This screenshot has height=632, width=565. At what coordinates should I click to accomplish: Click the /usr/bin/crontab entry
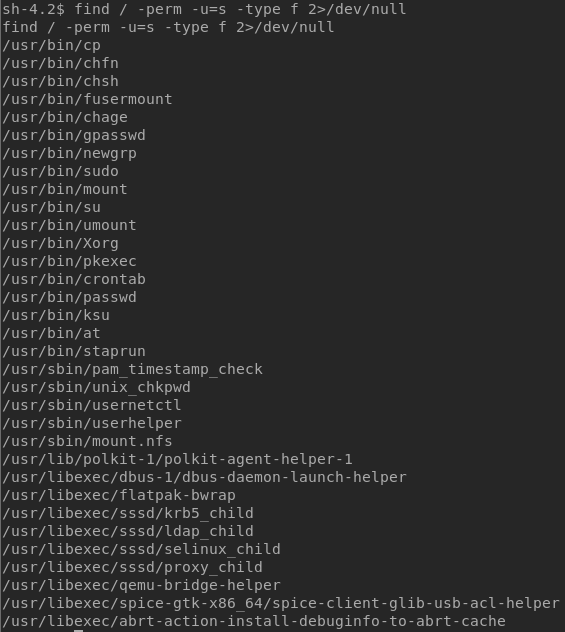(74, 279)
